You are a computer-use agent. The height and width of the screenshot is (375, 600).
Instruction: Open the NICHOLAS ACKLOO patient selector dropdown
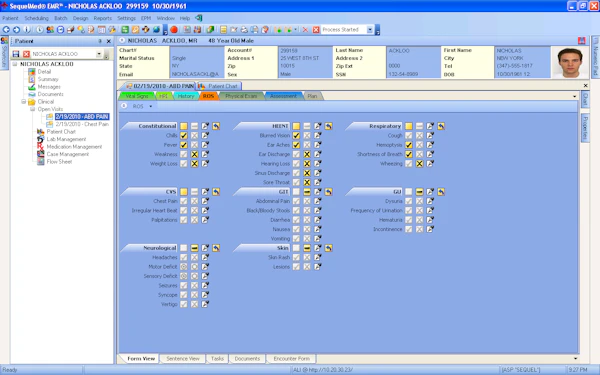[99, 54]
